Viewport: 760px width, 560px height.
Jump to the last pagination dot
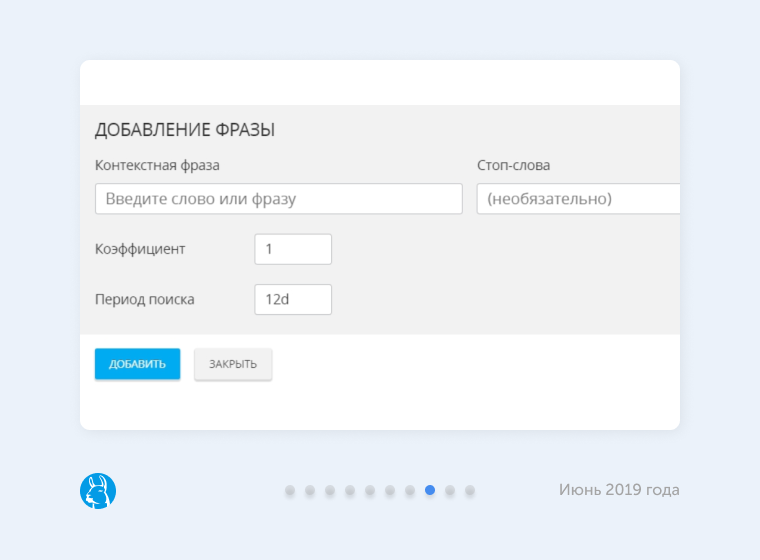pos(470,490)
